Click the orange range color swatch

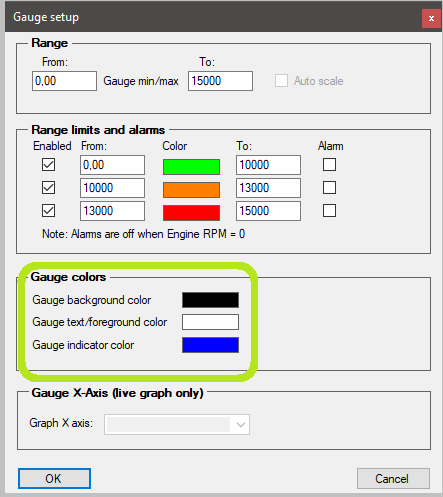click(191, 190)
